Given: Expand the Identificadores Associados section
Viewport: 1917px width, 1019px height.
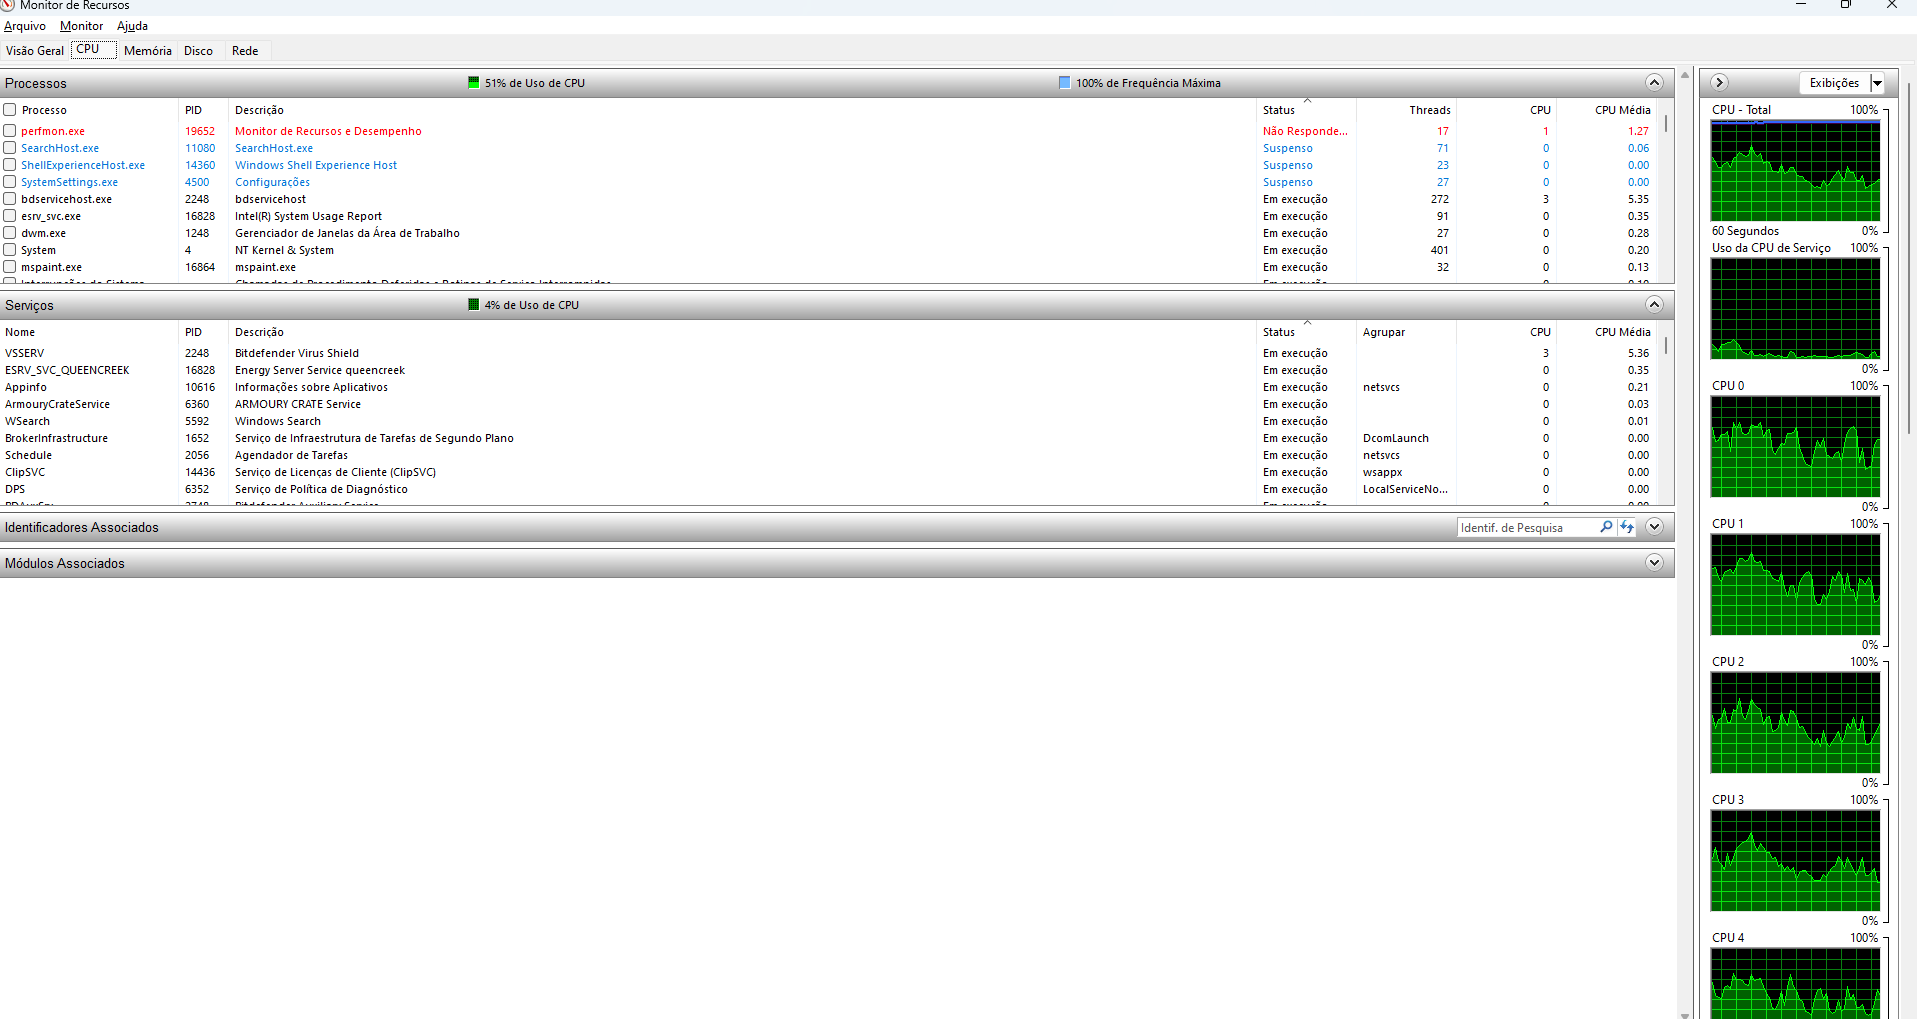Looking at the screenshot, I should (1654, 526).
